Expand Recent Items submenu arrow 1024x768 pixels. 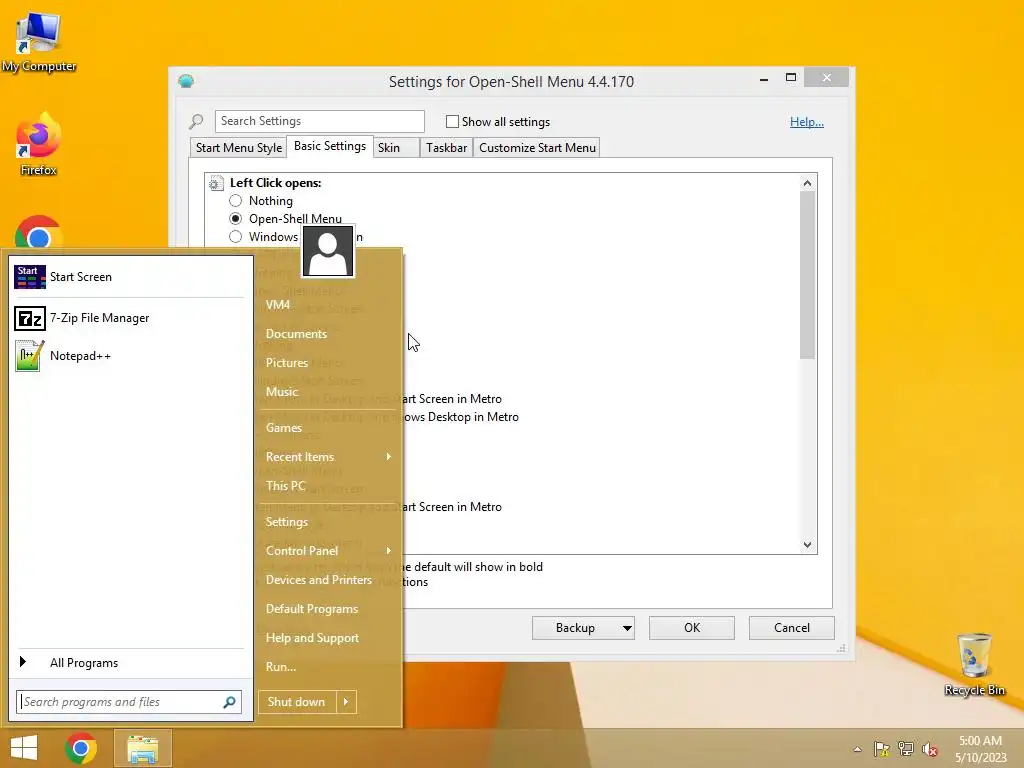389,456
